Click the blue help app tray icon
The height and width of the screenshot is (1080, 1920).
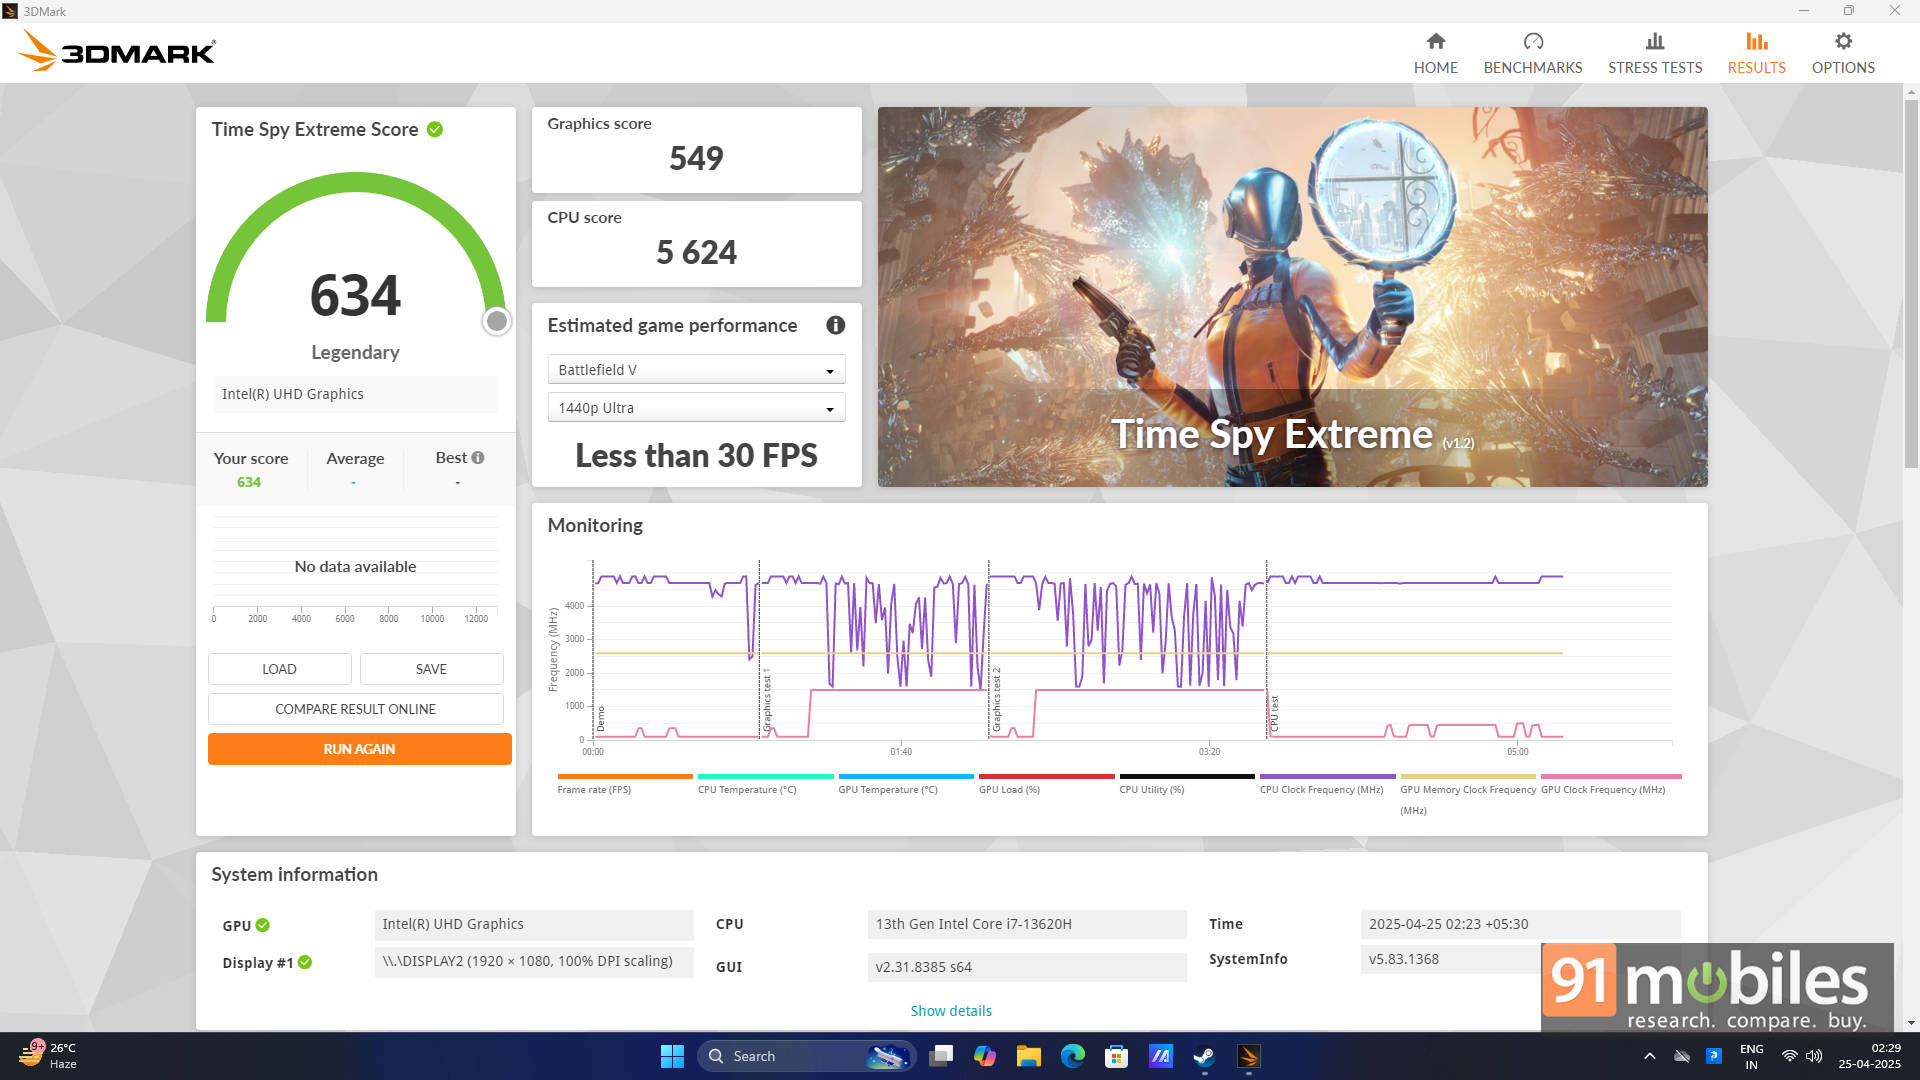pyautogui.click(x=1713, y=1056)
